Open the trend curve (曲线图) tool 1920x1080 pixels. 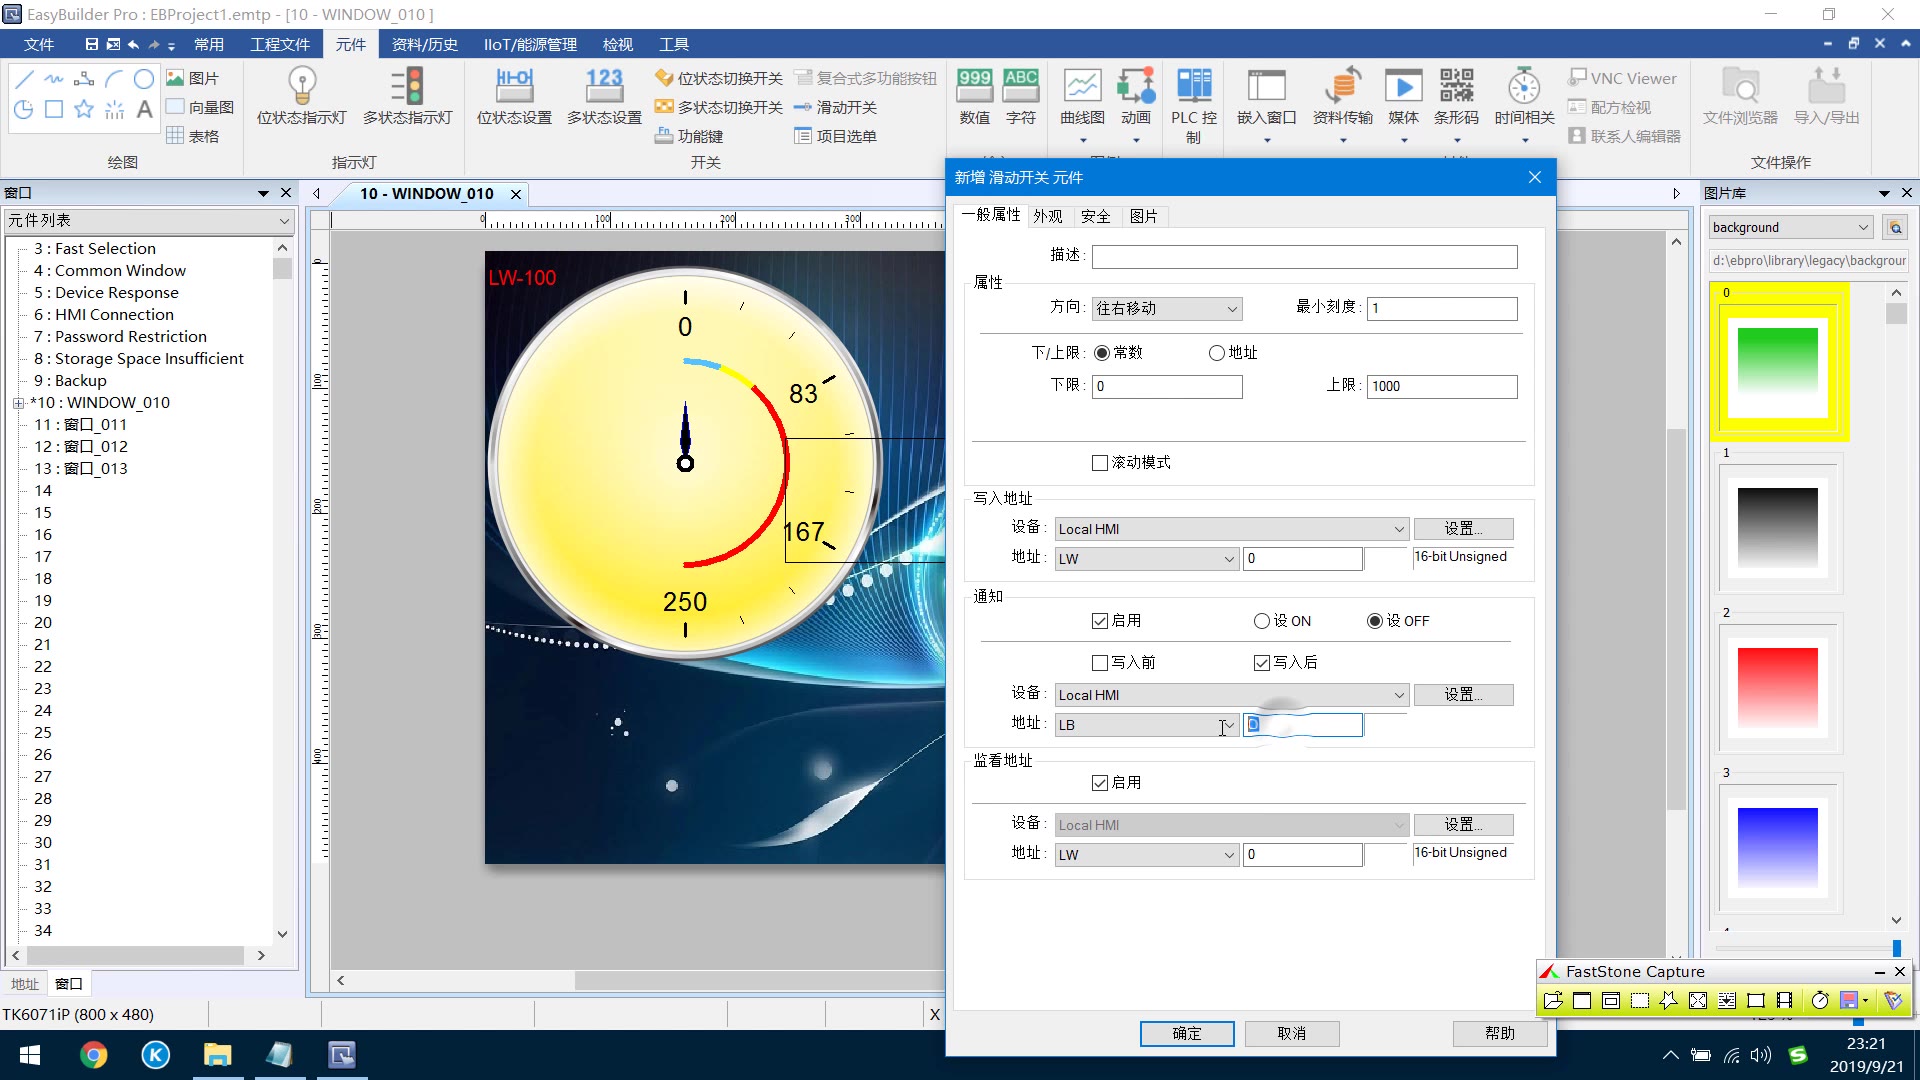[x=1082, y=87]
